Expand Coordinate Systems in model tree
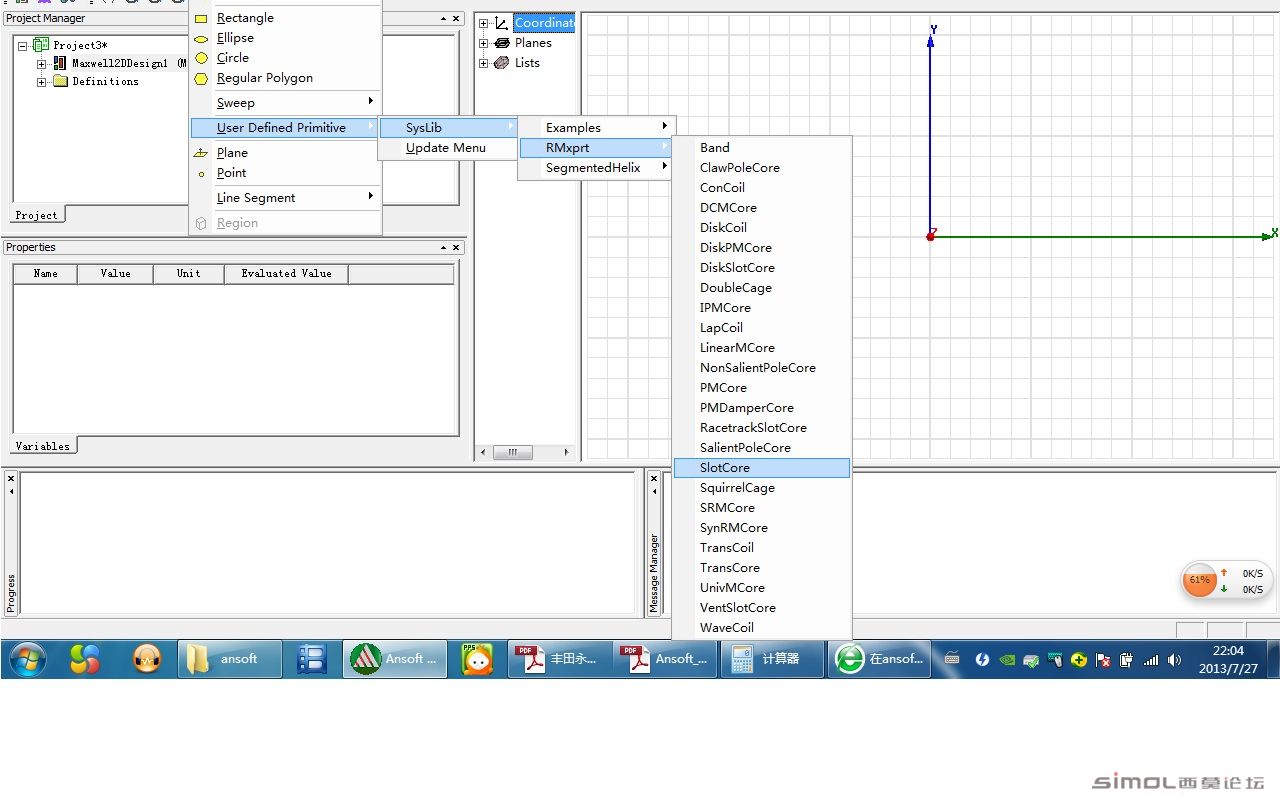The image size is (1280, 800). click(484, 23)
